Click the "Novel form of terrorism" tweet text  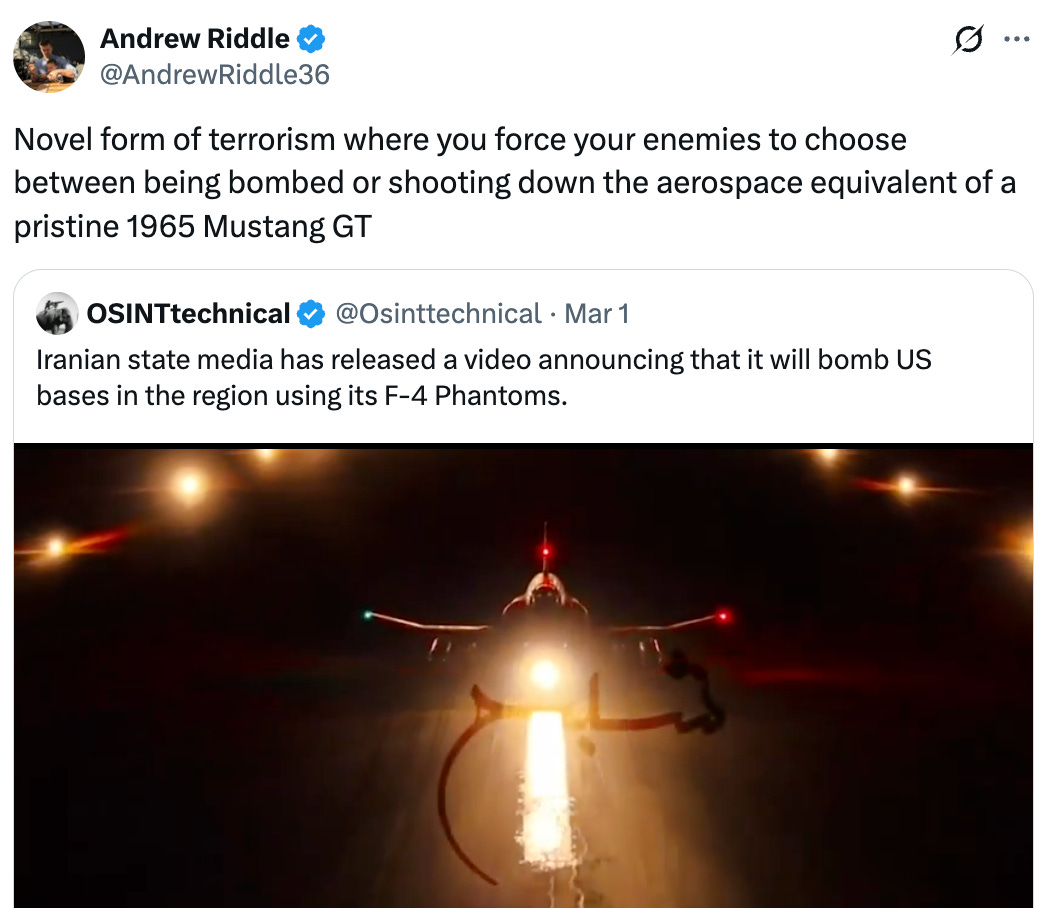(460, 139)
